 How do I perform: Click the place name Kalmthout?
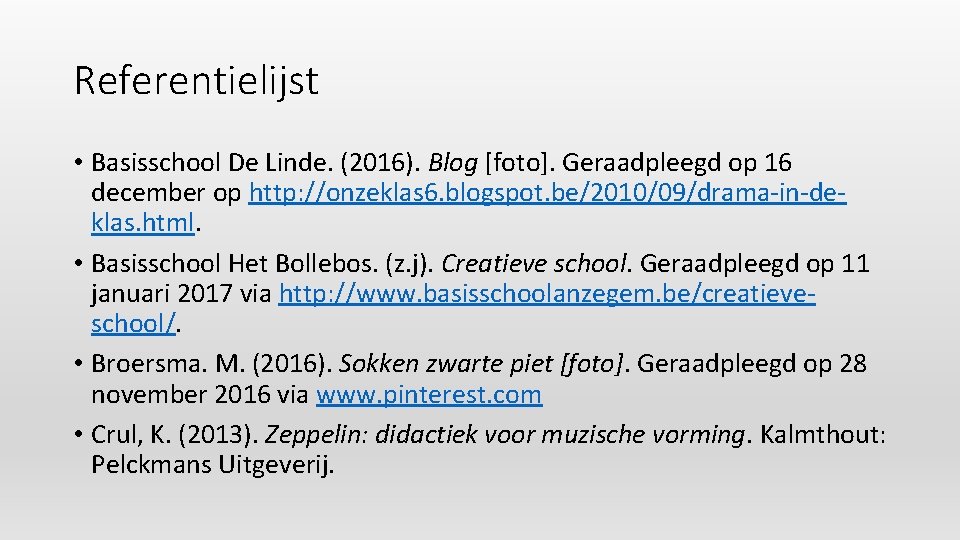pos(821,436)
